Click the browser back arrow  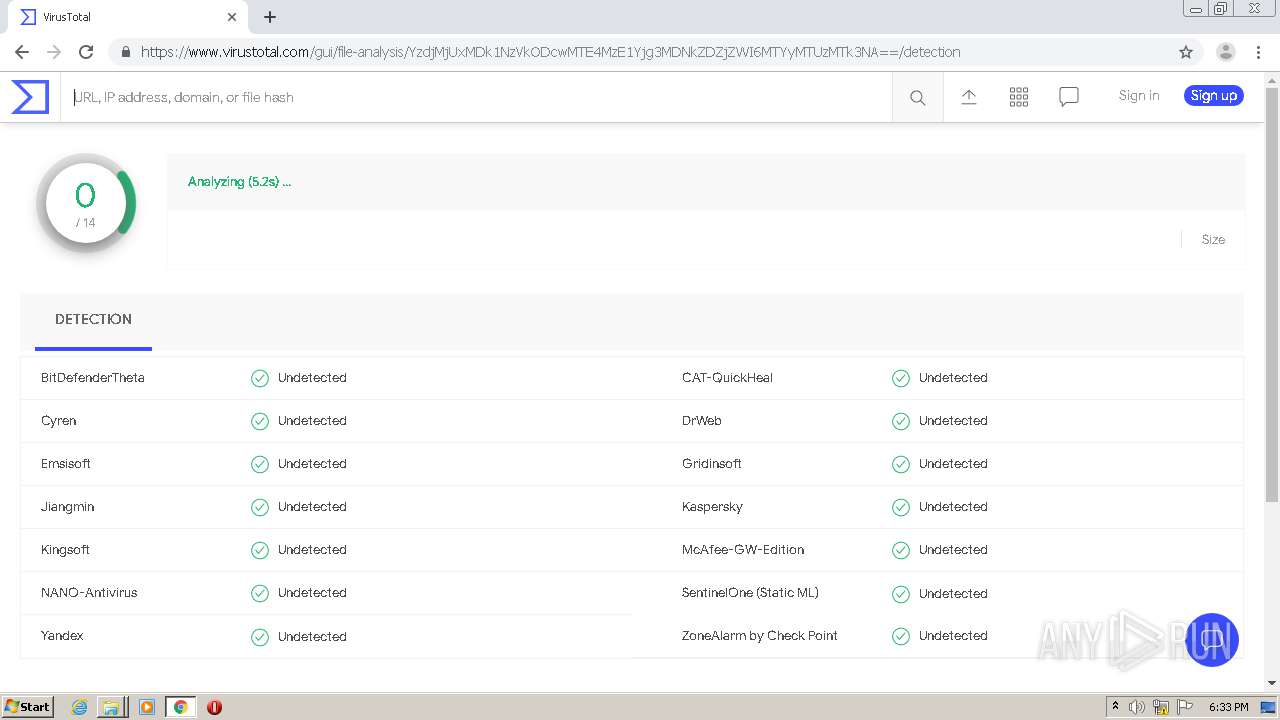pyautogui.click(x=22, y=52)
